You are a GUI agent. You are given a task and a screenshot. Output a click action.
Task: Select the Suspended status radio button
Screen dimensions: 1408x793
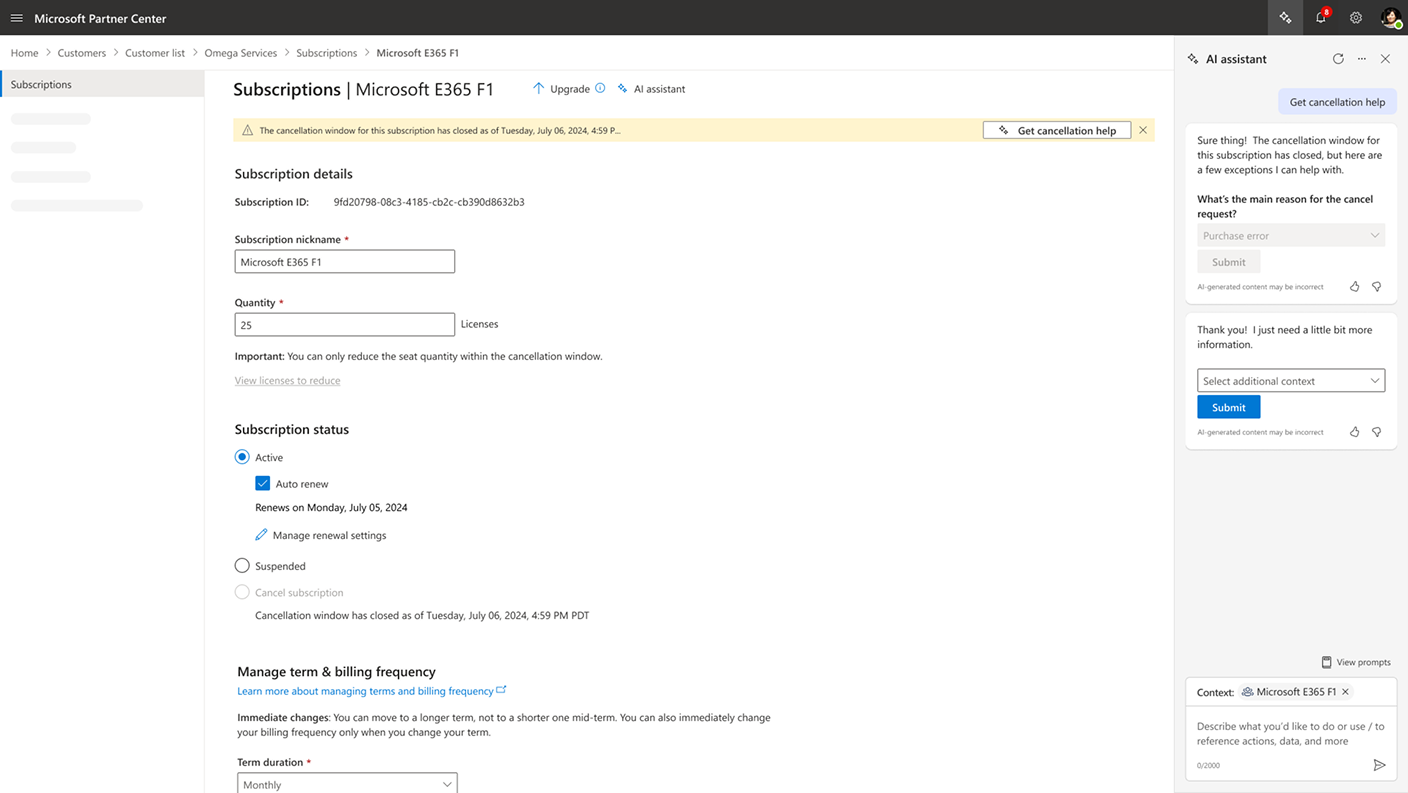pyautogui.click(x=242, y=566)
